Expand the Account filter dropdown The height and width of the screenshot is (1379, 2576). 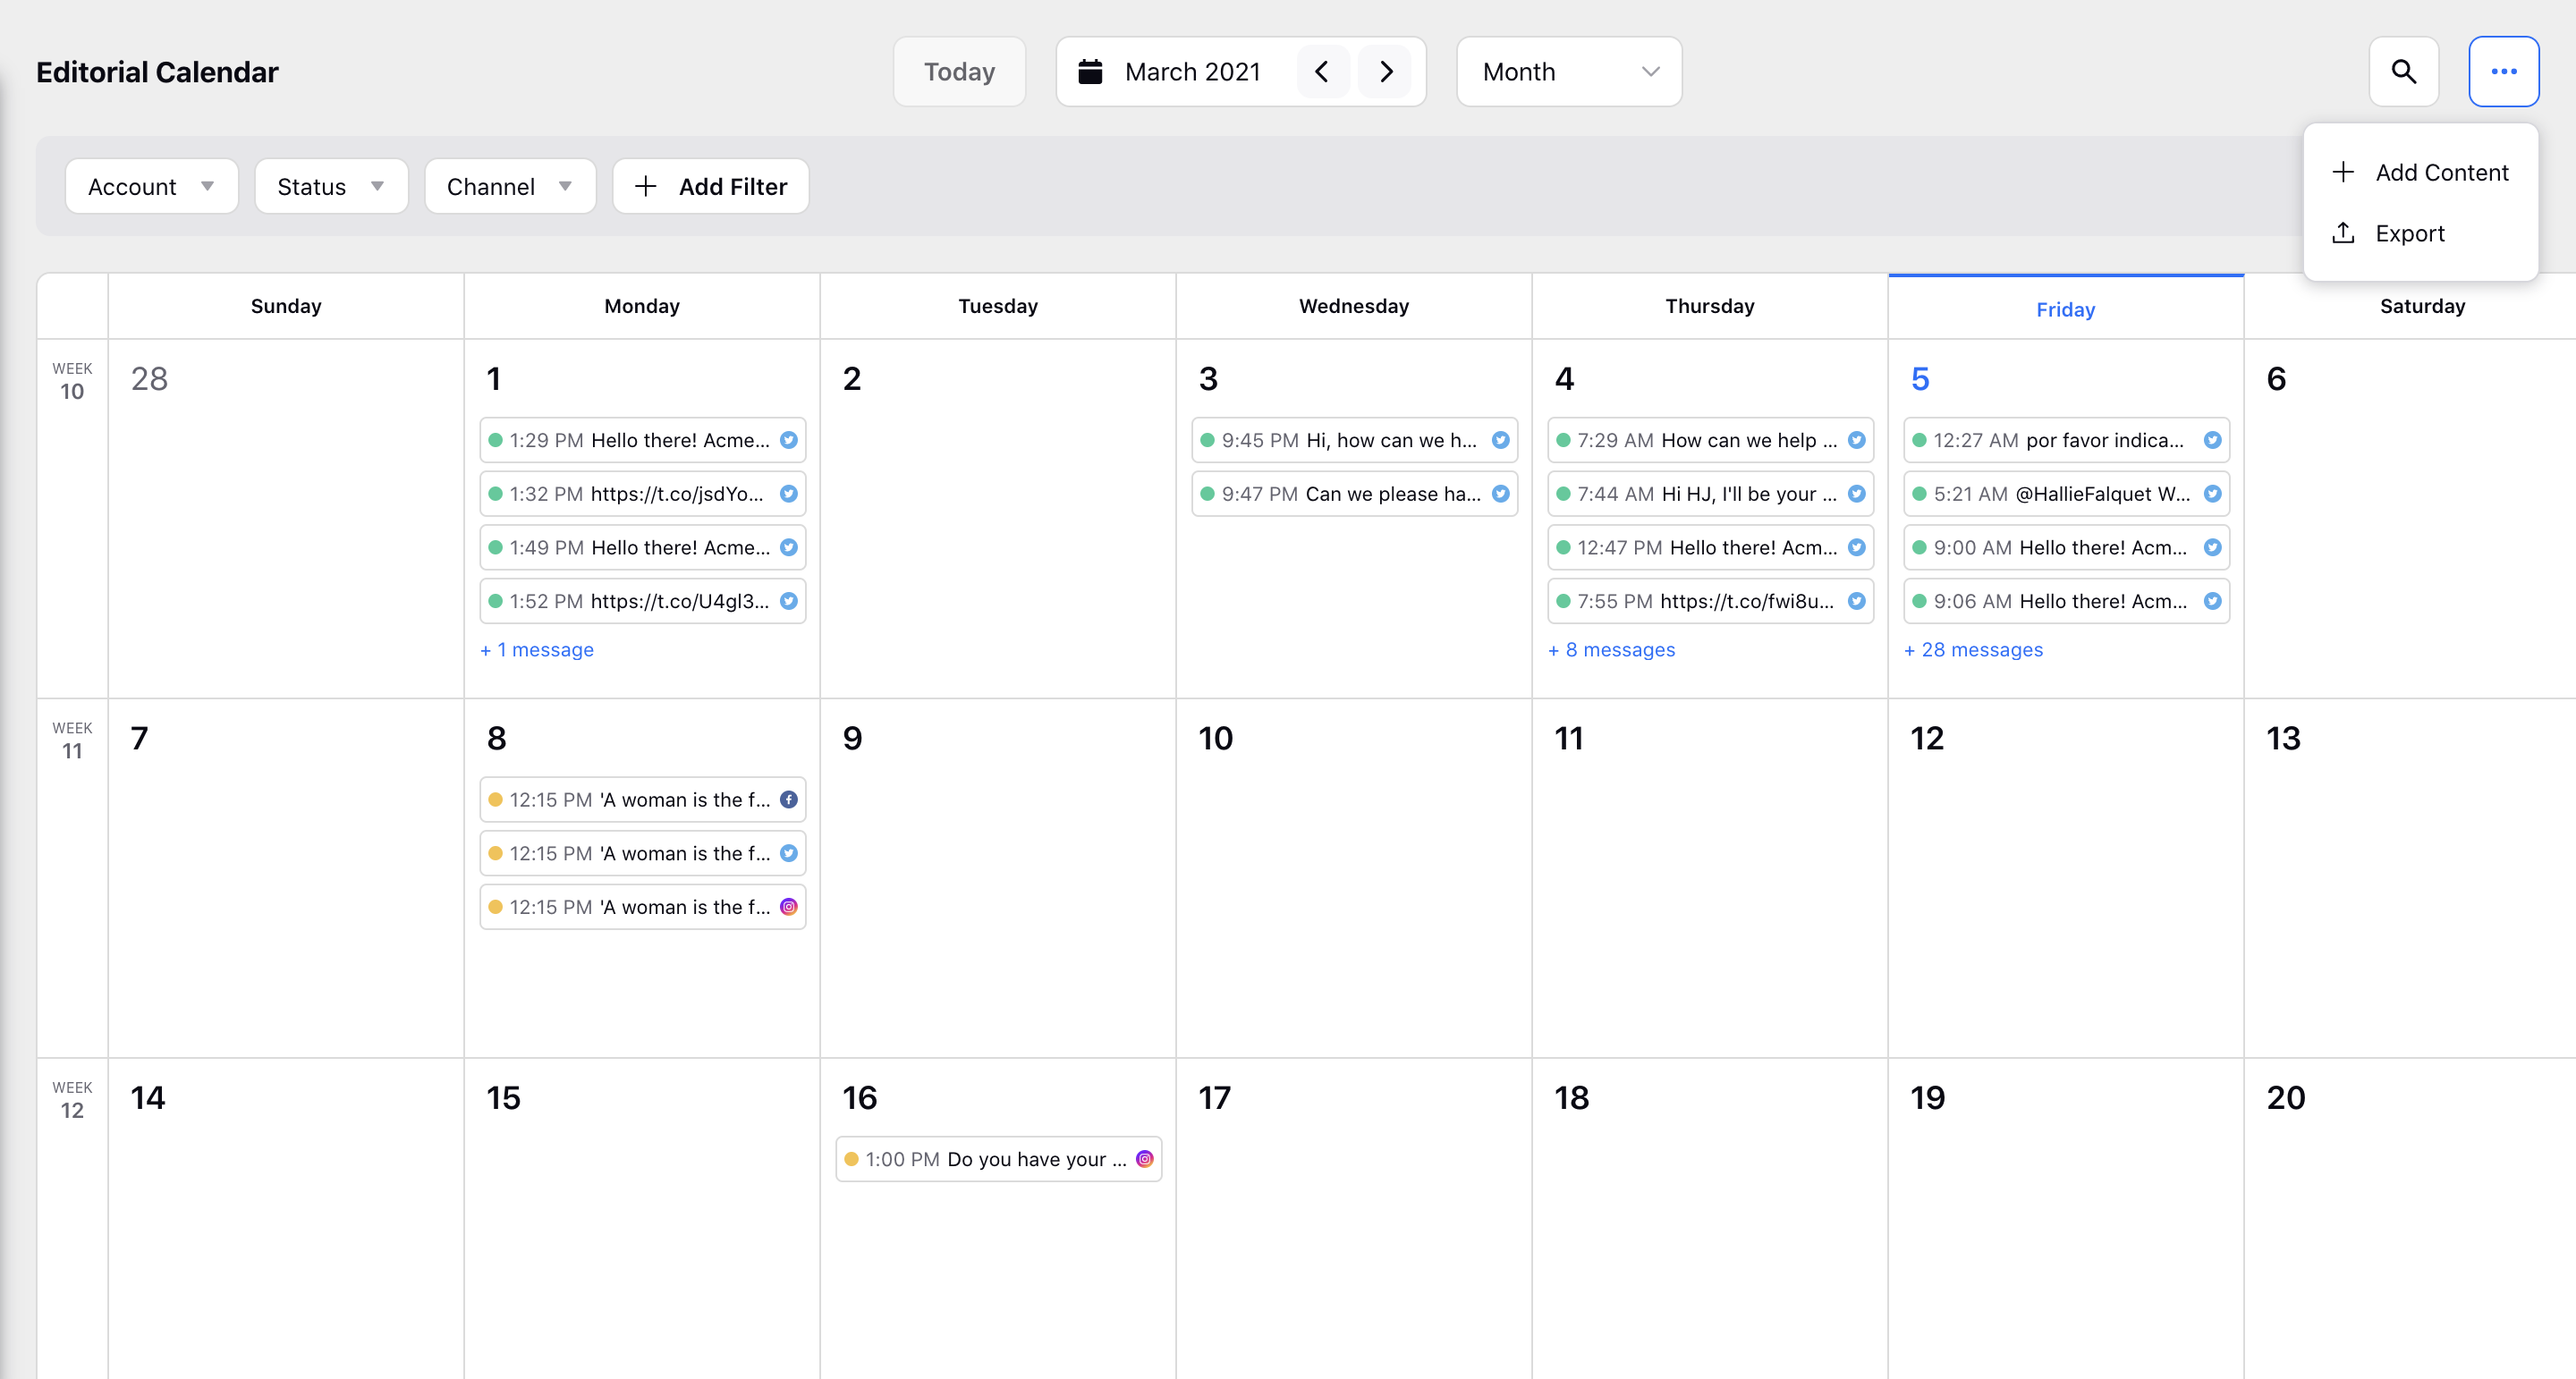148,186
